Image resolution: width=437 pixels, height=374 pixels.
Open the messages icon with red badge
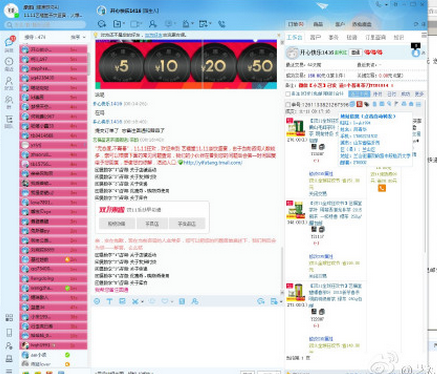(x=10, y=42)
